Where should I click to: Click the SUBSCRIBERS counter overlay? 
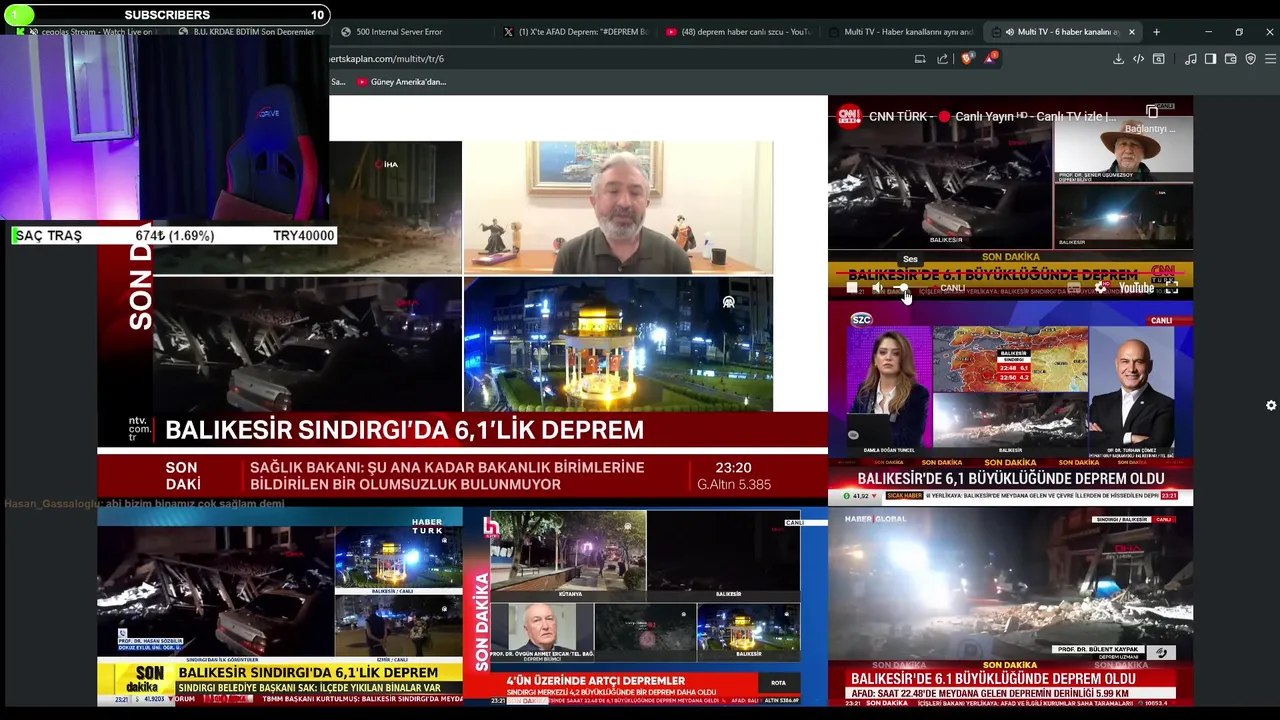[x=166, y=15]
